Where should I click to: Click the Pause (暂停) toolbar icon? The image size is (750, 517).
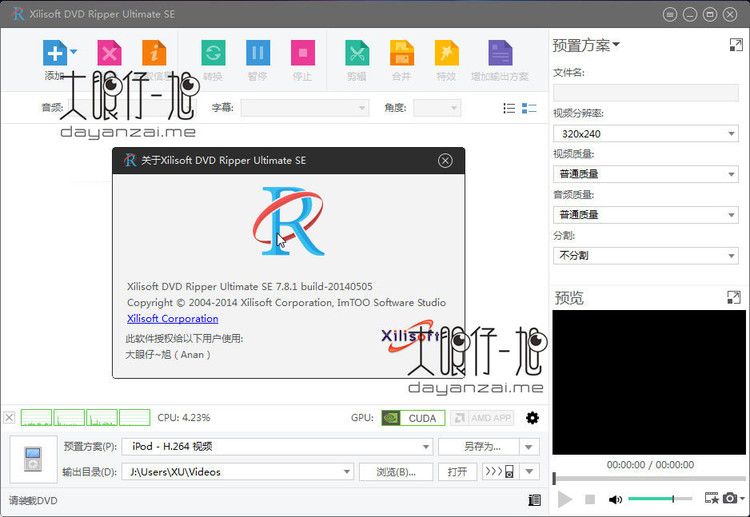pyautogui.click(x=258, y=53)
